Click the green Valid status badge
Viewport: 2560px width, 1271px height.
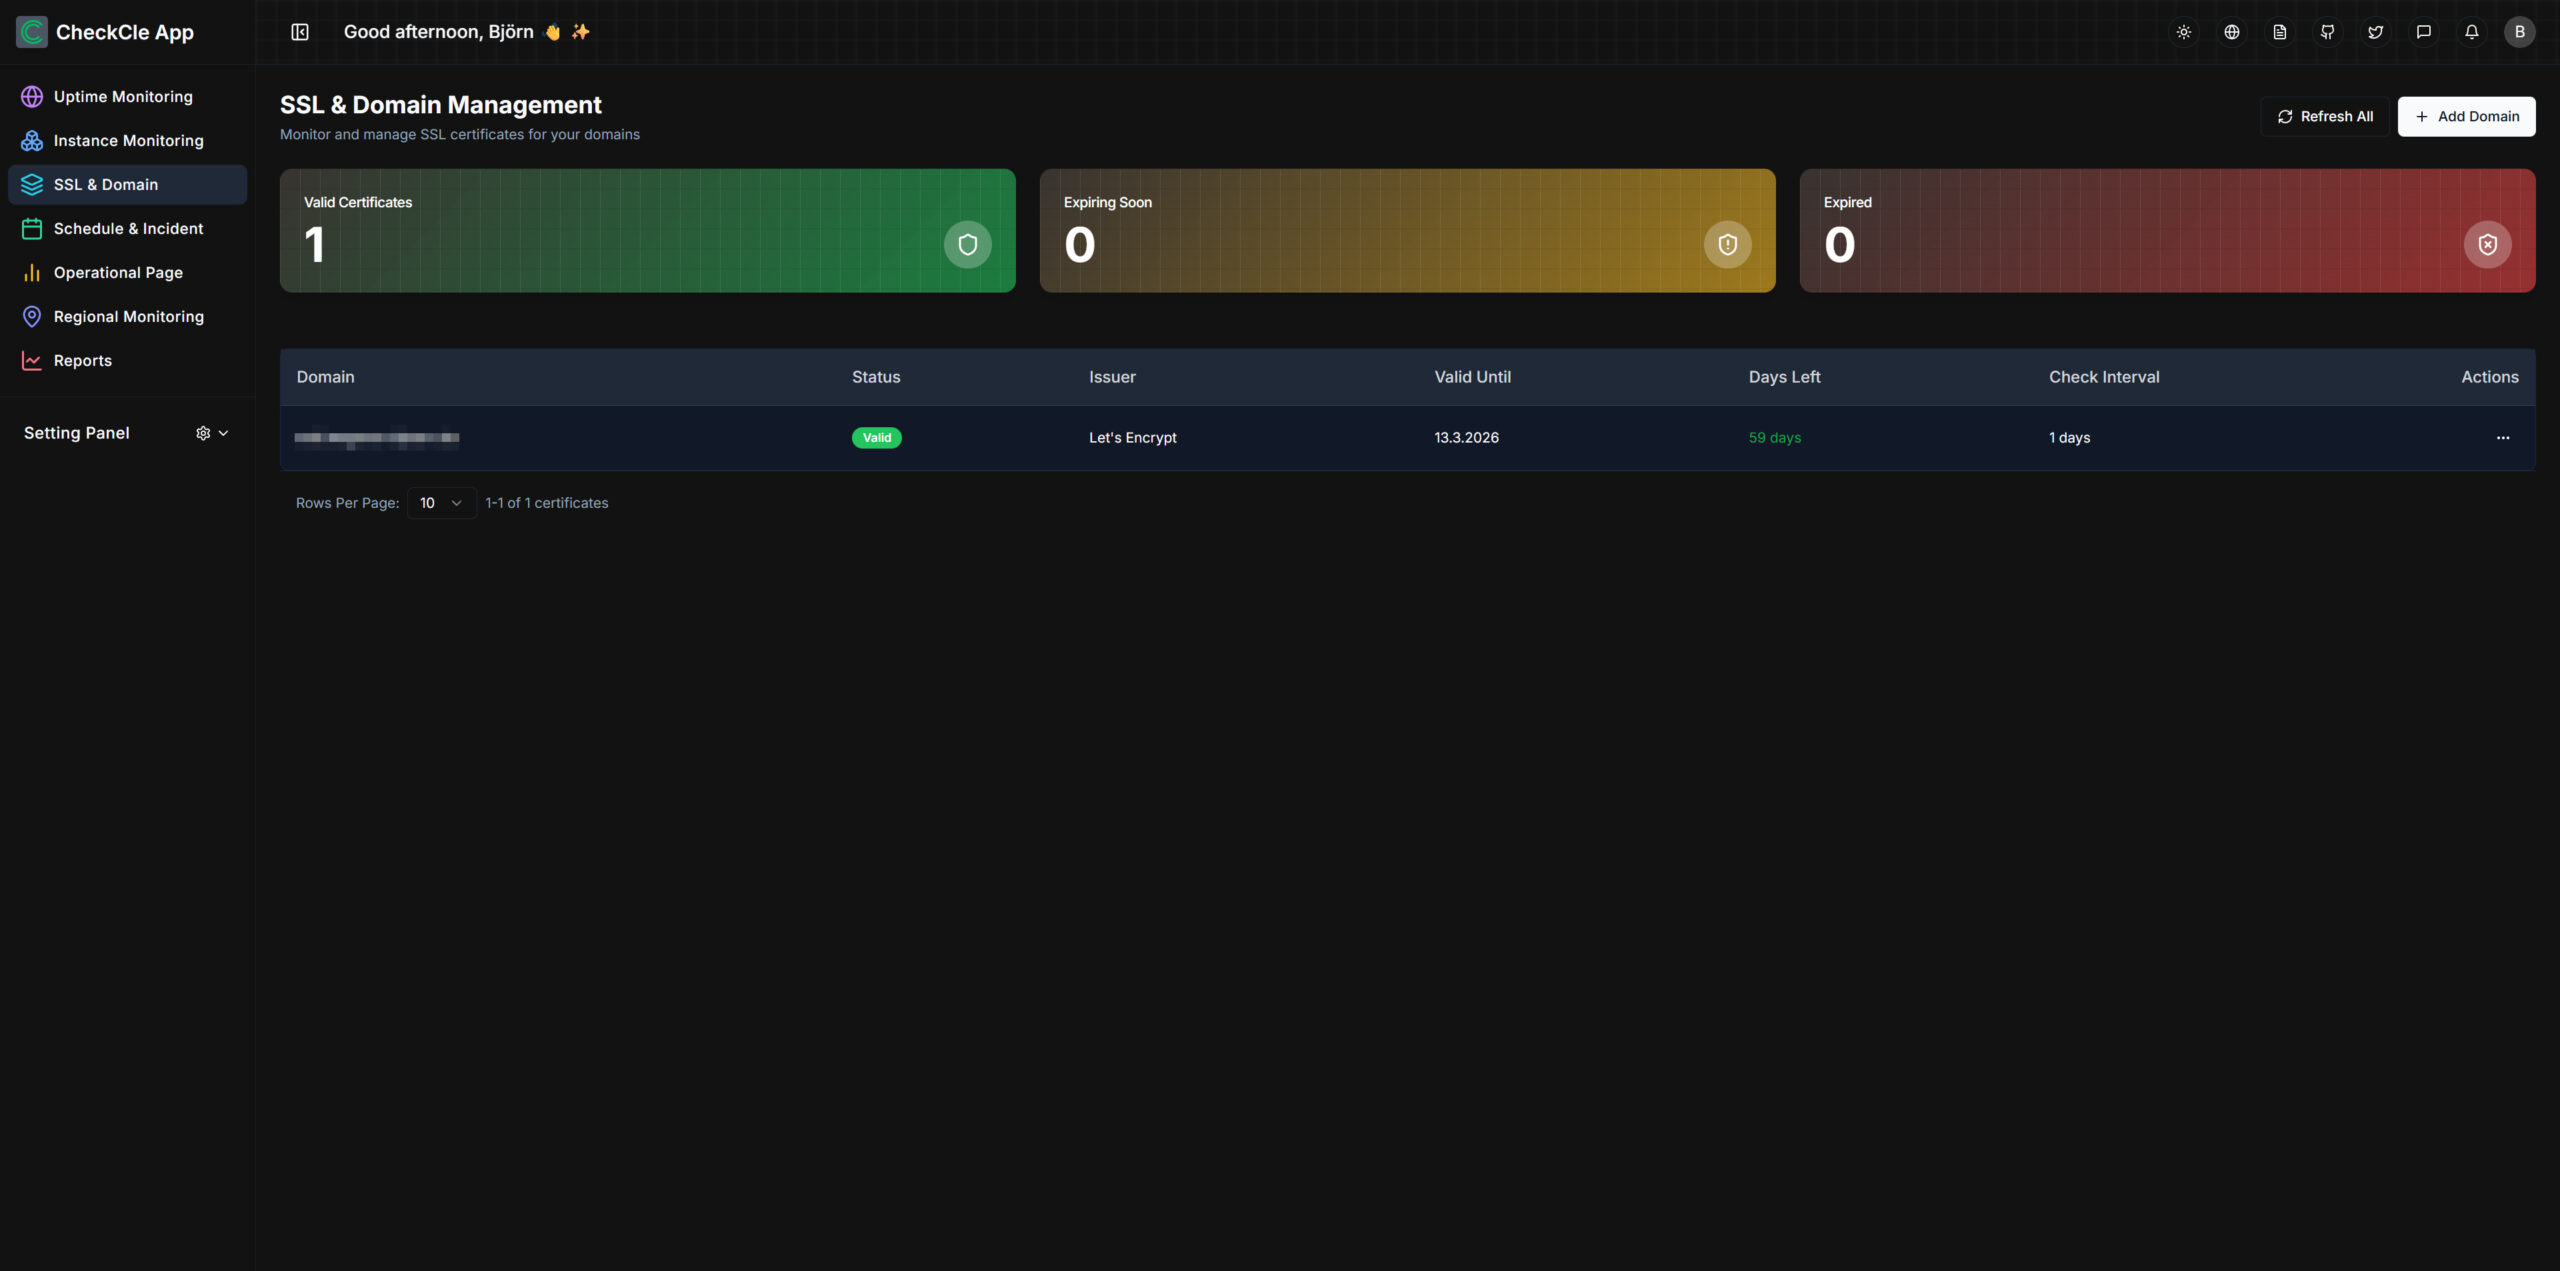(877, 438)
